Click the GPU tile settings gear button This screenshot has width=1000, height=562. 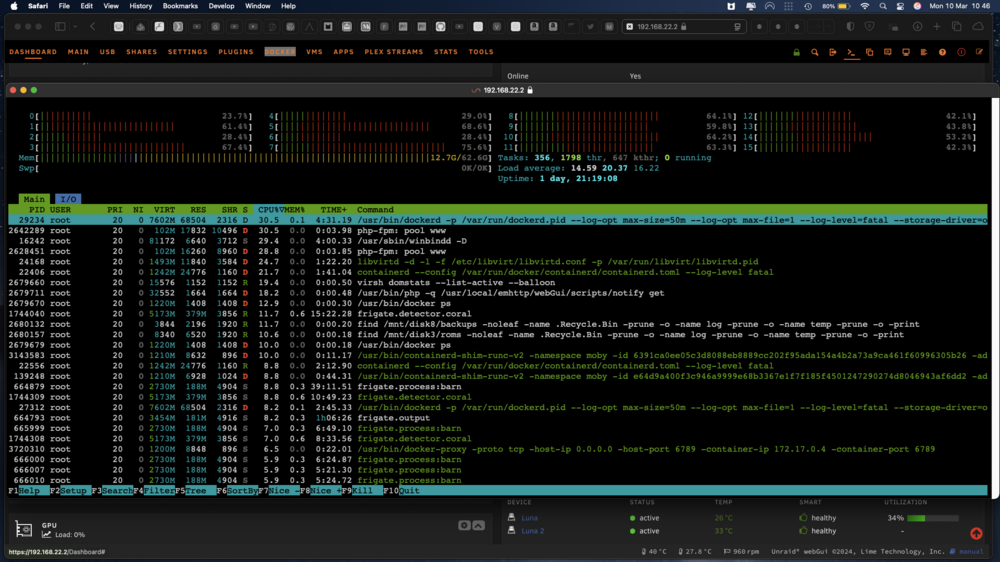click(x=464, y=526)
